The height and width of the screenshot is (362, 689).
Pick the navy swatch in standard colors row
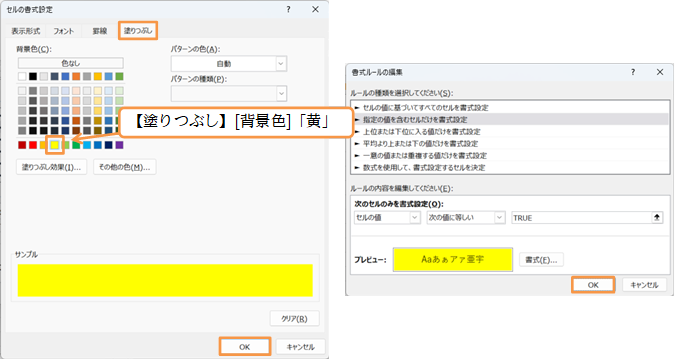109,145
